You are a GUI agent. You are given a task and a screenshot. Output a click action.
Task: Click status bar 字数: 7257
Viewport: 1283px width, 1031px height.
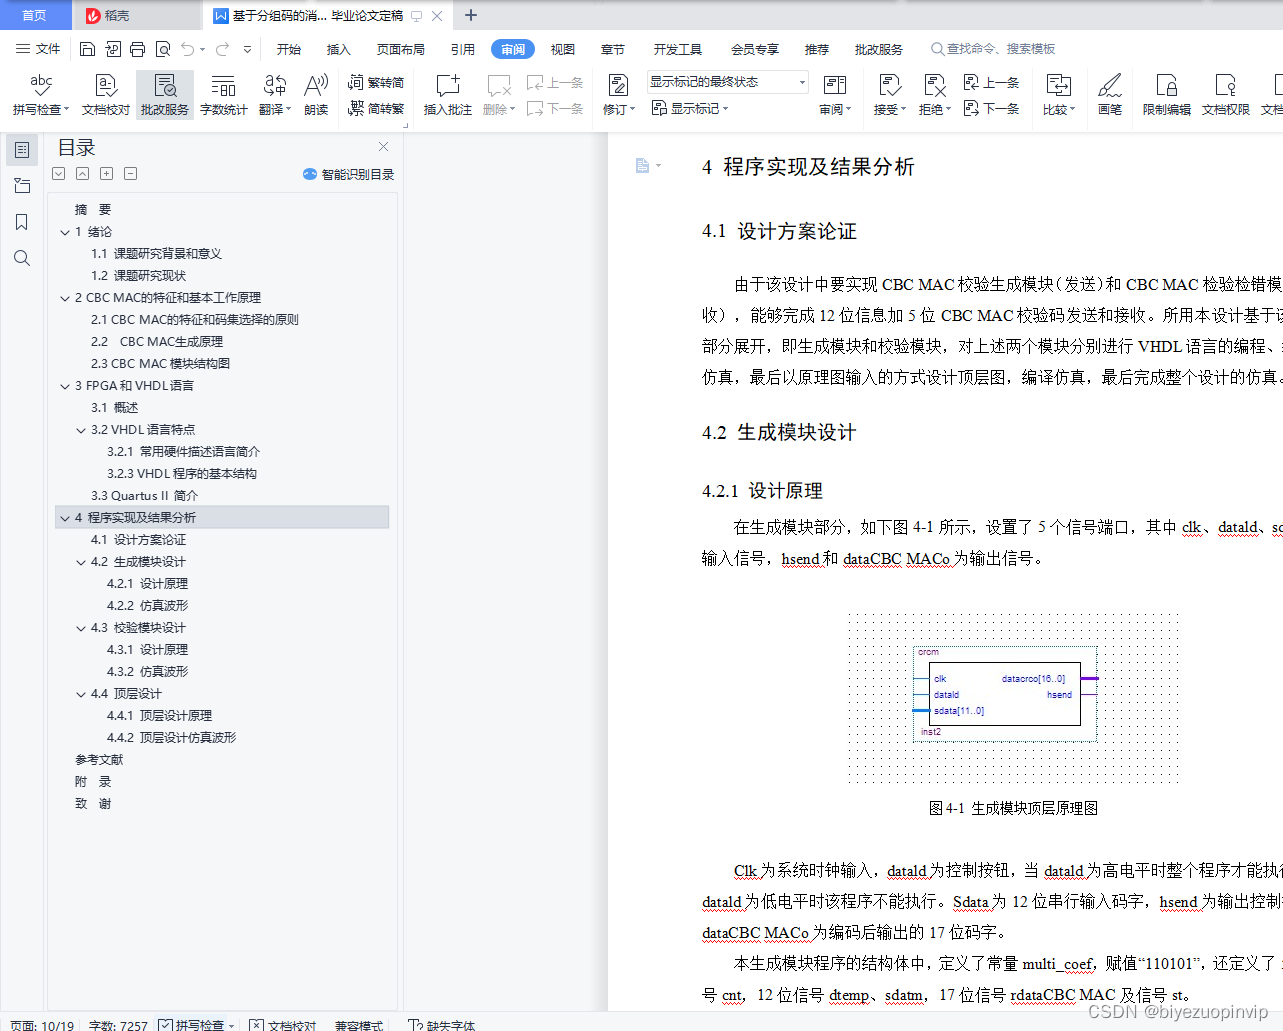(118, 1025)
